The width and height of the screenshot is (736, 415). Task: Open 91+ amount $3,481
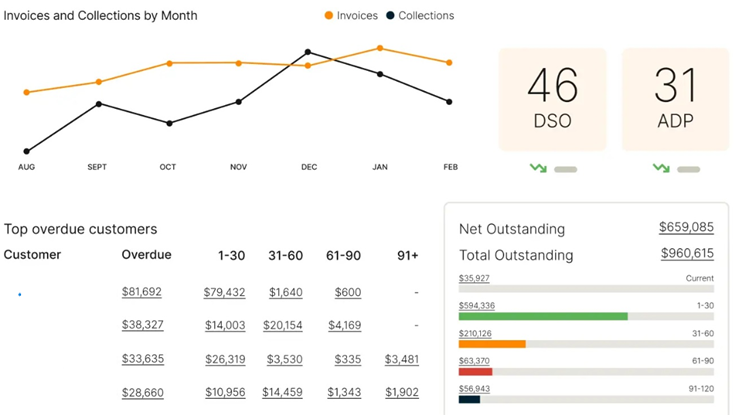[402, 360]
